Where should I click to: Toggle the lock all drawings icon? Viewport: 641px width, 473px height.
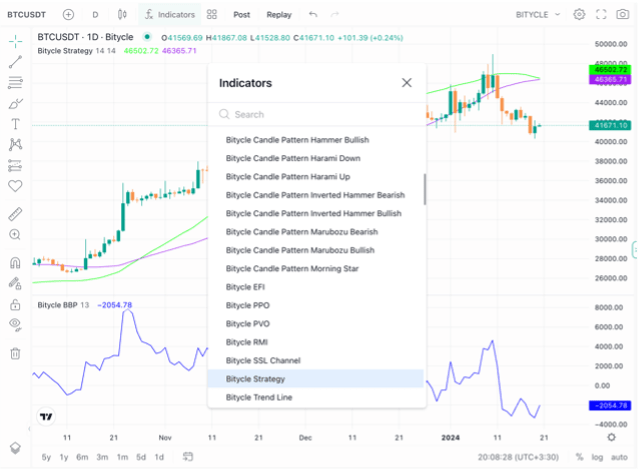tap(15, 304)
